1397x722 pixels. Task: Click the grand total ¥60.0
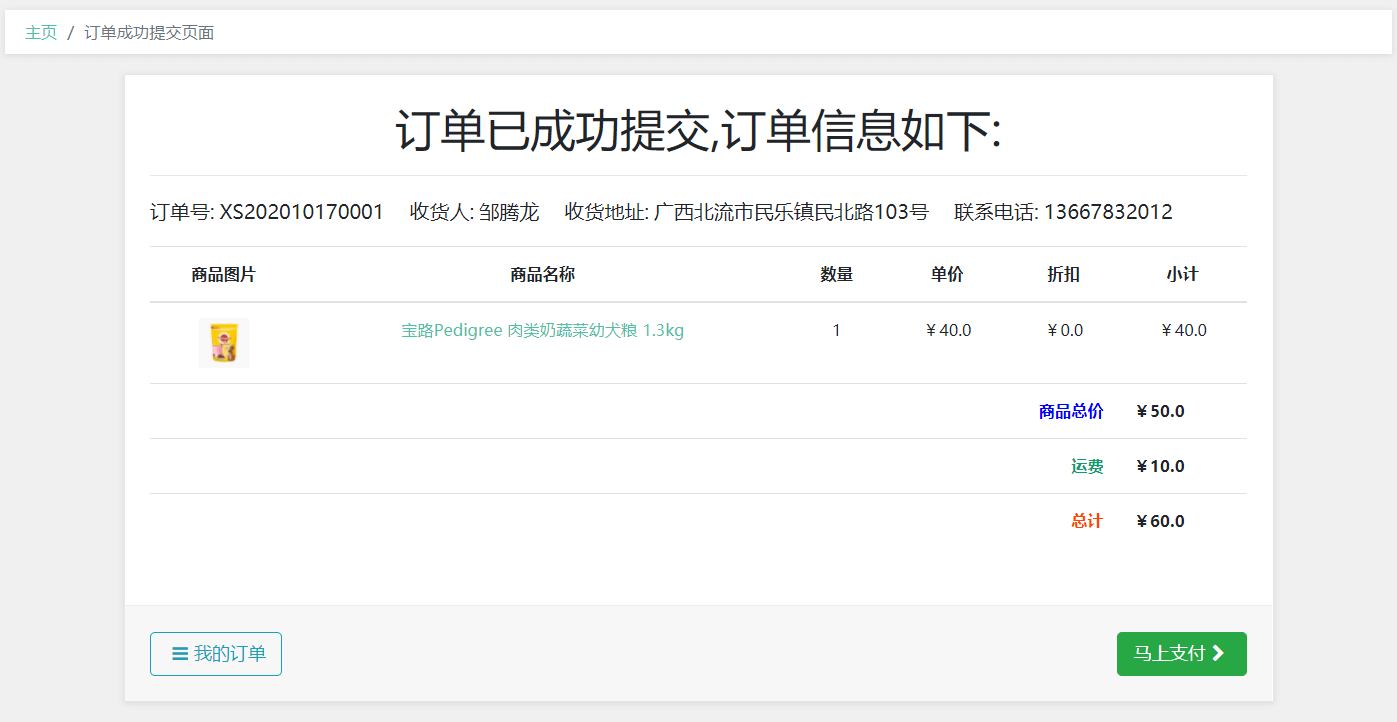(1160, 521)
